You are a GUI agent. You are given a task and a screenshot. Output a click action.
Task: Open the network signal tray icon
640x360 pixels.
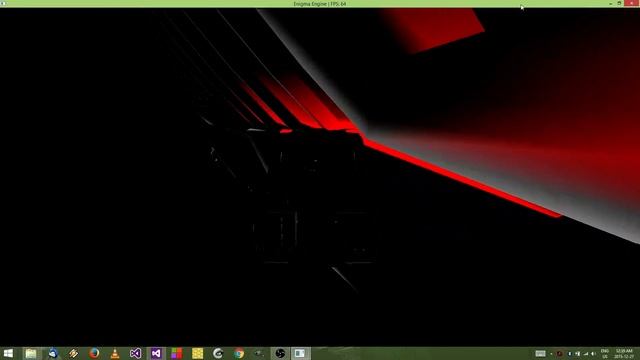click(586, 353)
